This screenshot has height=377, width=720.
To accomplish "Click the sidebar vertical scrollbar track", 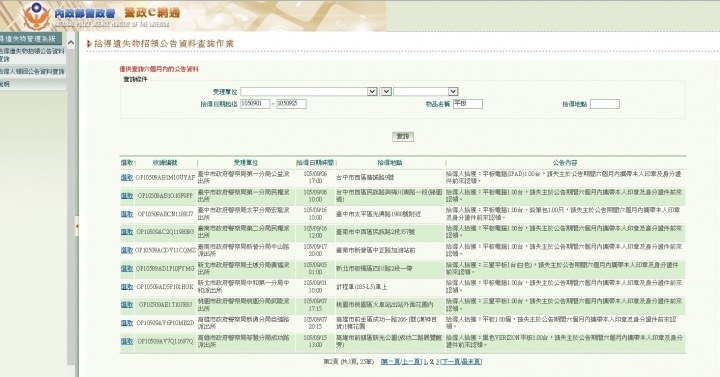I will [71, 207].
